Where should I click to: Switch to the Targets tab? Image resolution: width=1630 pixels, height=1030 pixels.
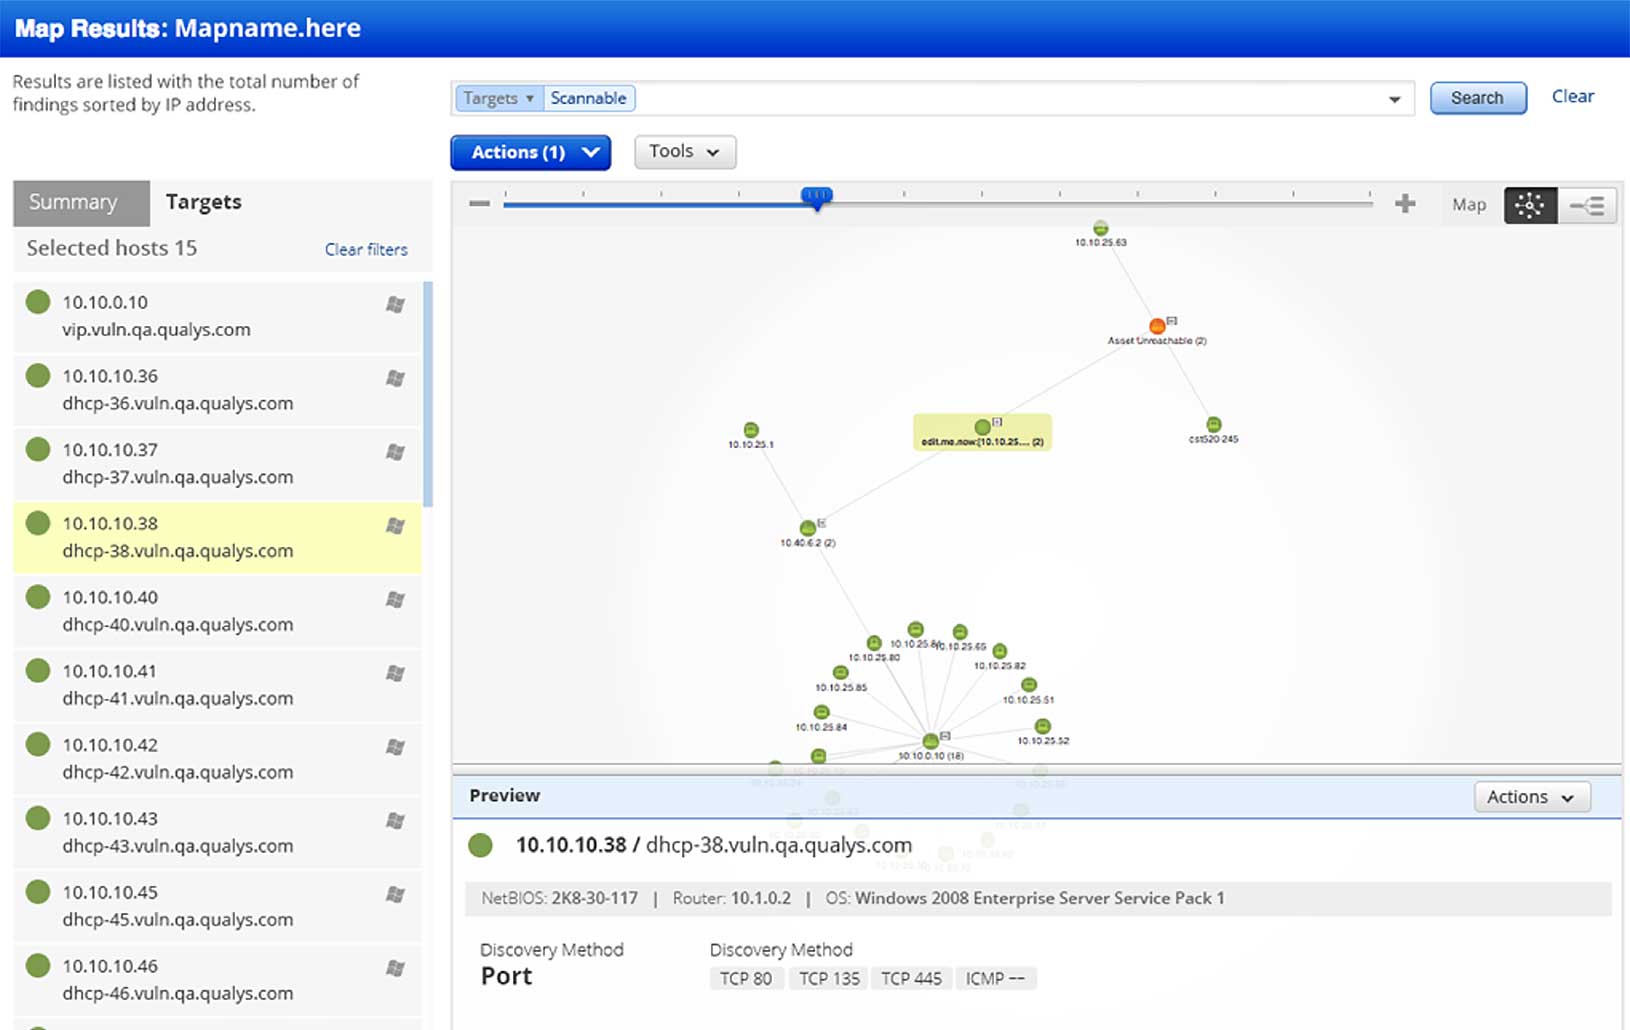[203, 202]
